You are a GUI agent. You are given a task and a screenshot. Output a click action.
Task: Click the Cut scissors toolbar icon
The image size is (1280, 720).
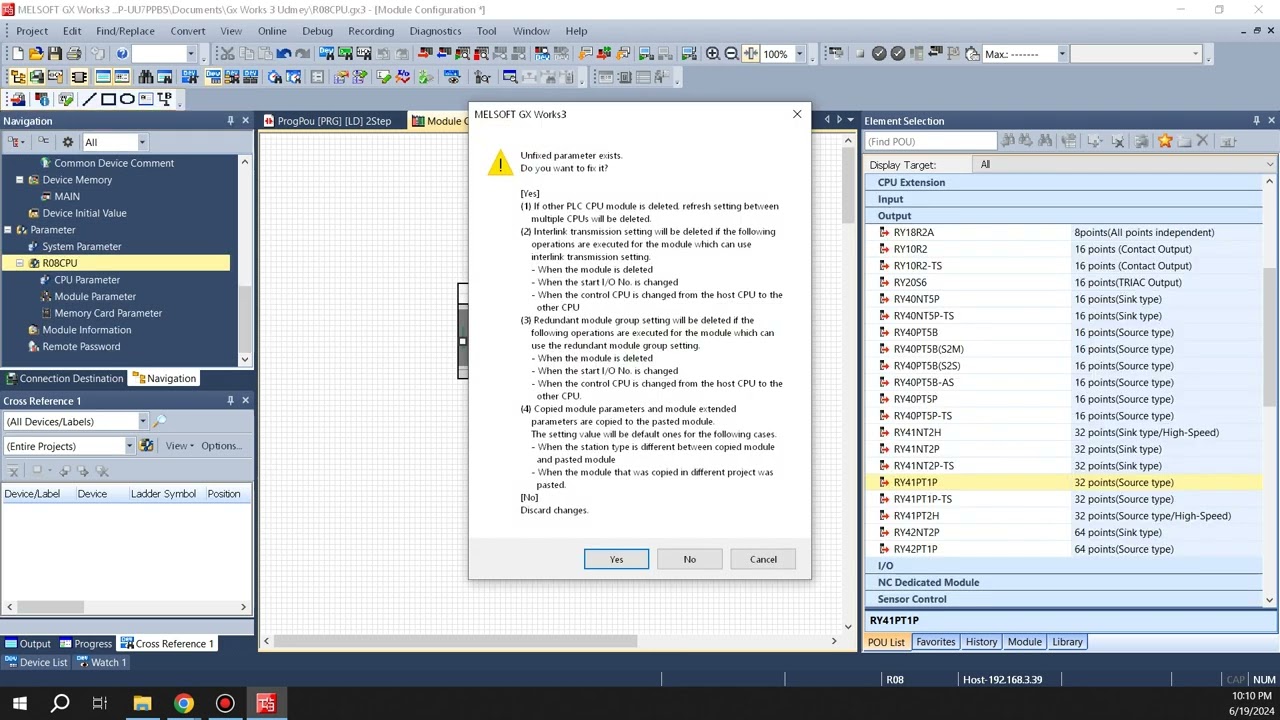227,54
